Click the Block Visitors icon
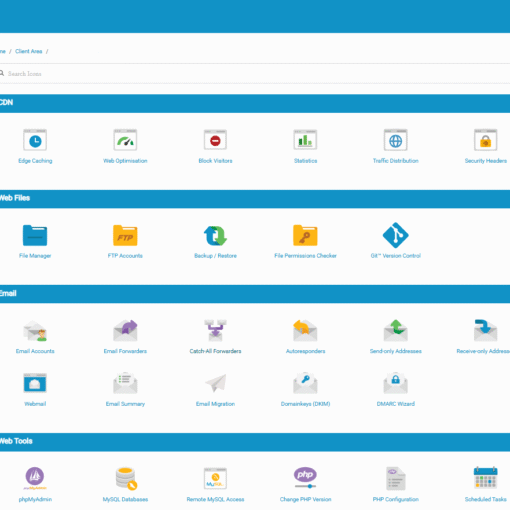Screen dimensions: 510x510 (215, 140)
